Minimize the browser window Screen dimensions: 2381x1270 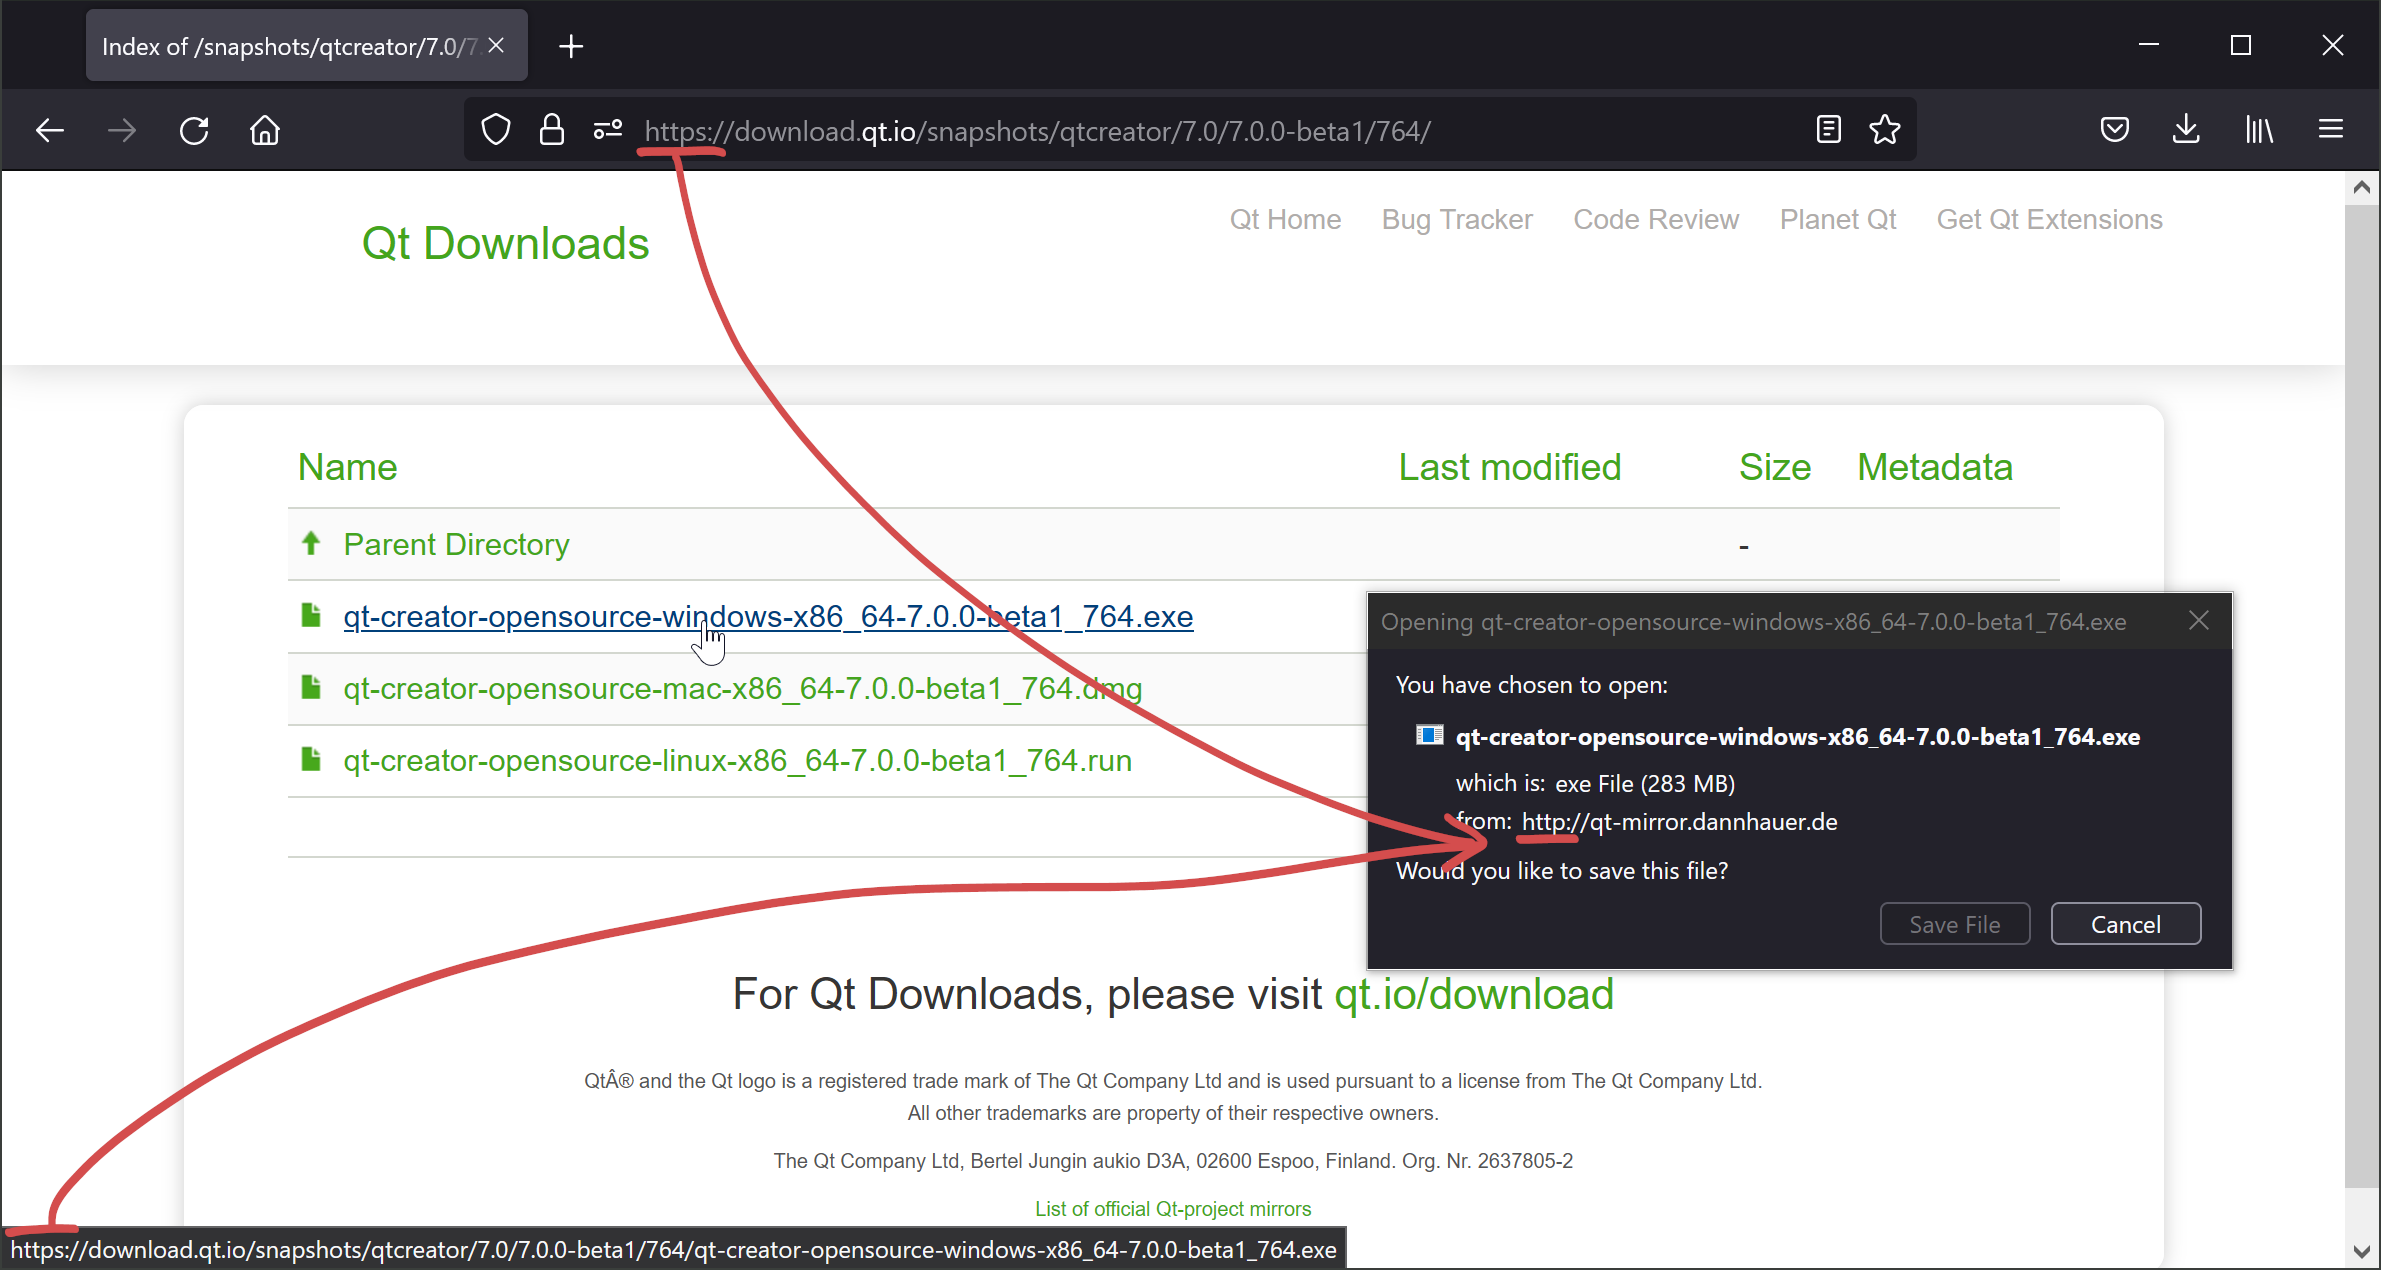pos(2149,45)
